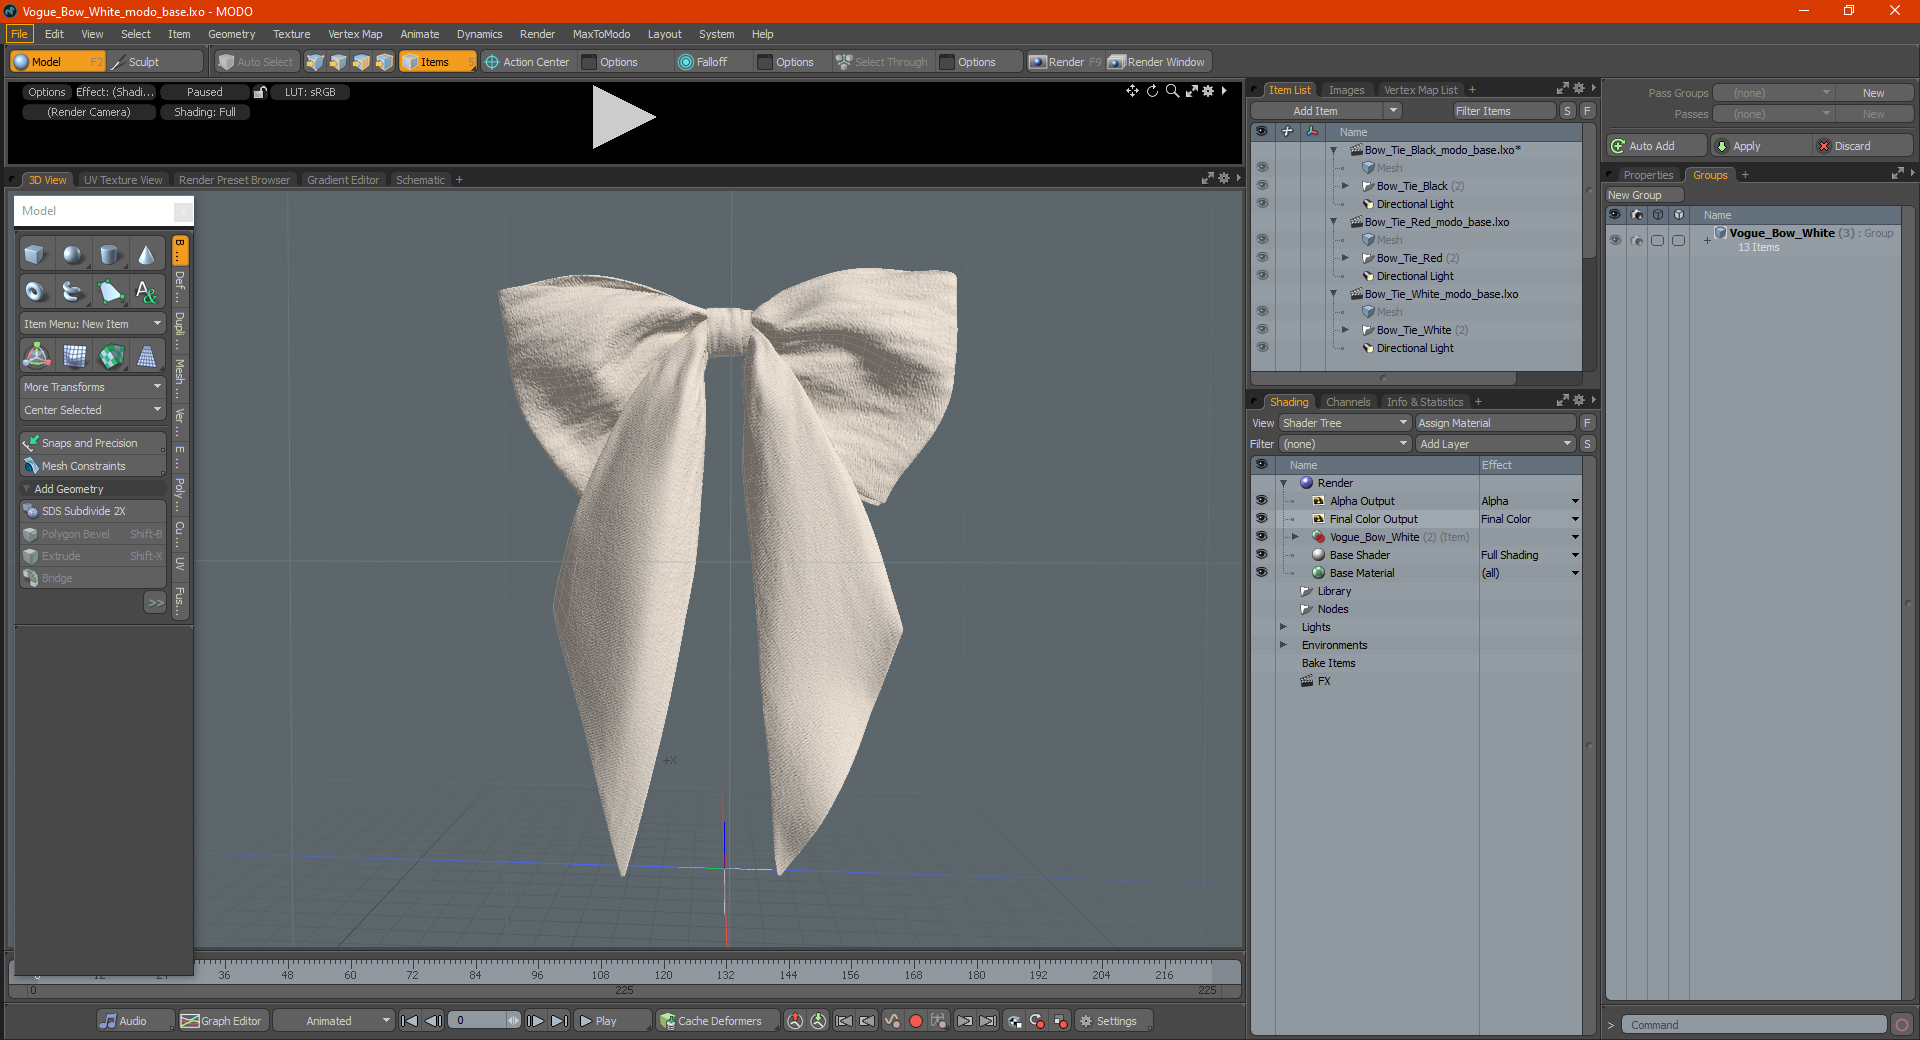
Task: Open the Geometry menu
Action: pyautogui.click(x=231, y=34)
